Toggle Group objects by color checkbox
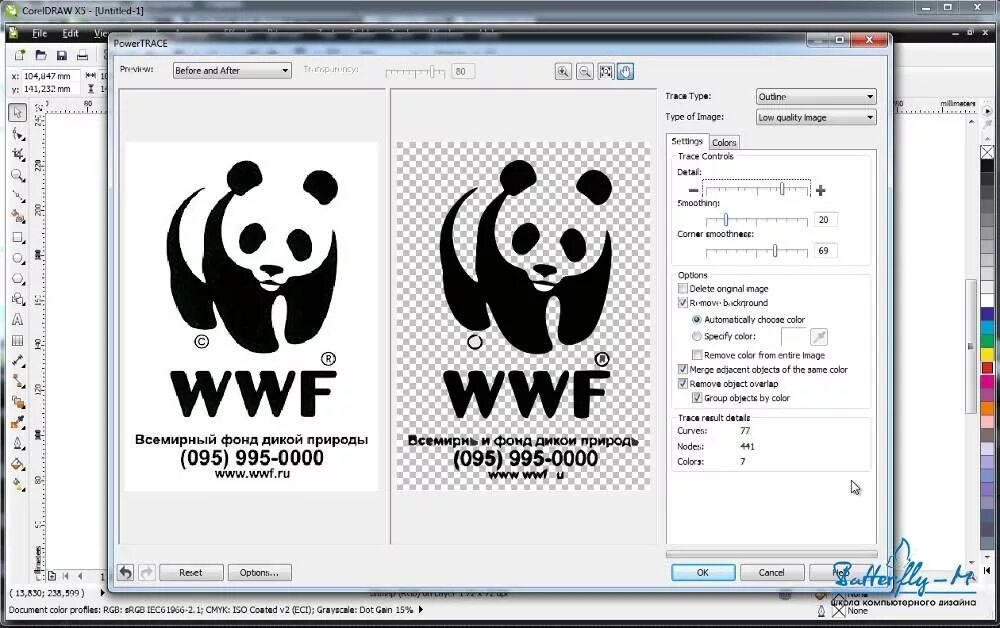 [x=697, y=398]
